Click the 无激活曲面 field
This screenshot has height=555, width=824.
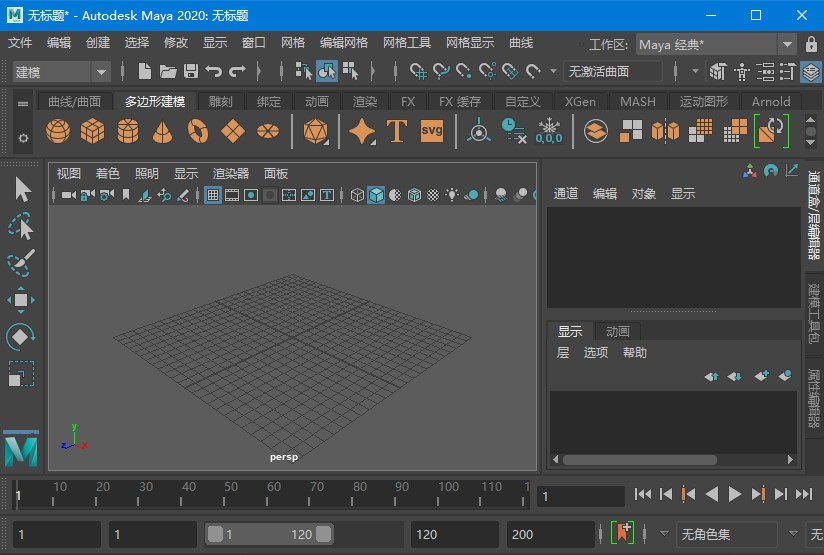(613, 71)
